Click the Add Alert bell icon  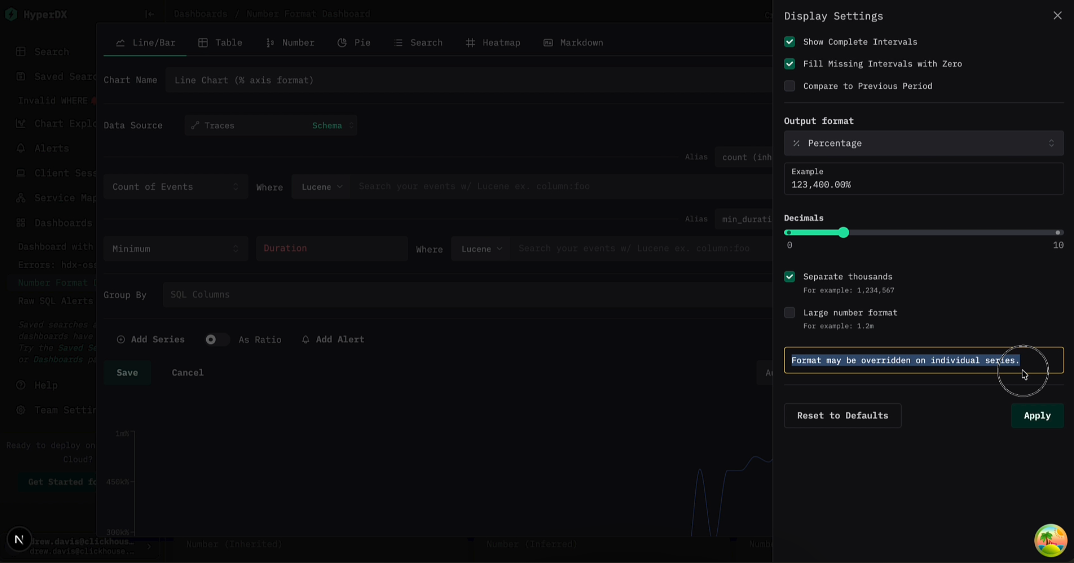click(x=305, y=340)
